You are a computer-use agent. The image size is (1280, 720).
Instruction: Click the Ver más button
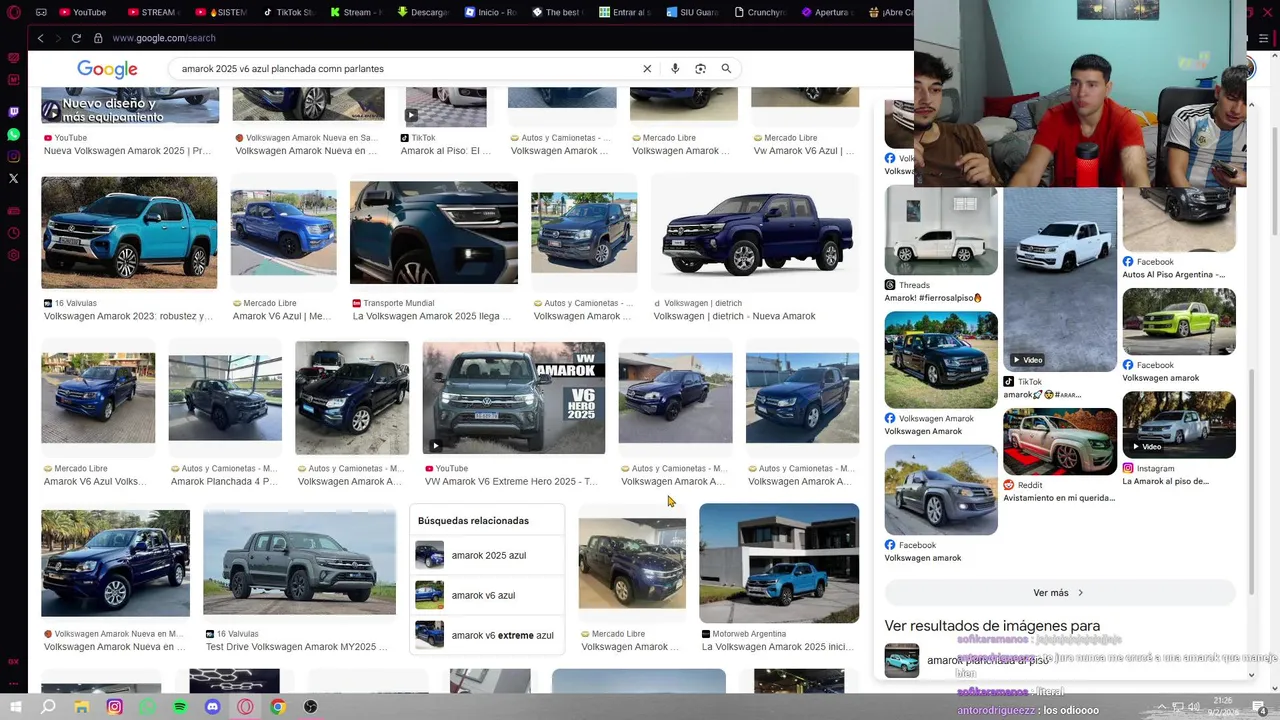pos(1059,593)
